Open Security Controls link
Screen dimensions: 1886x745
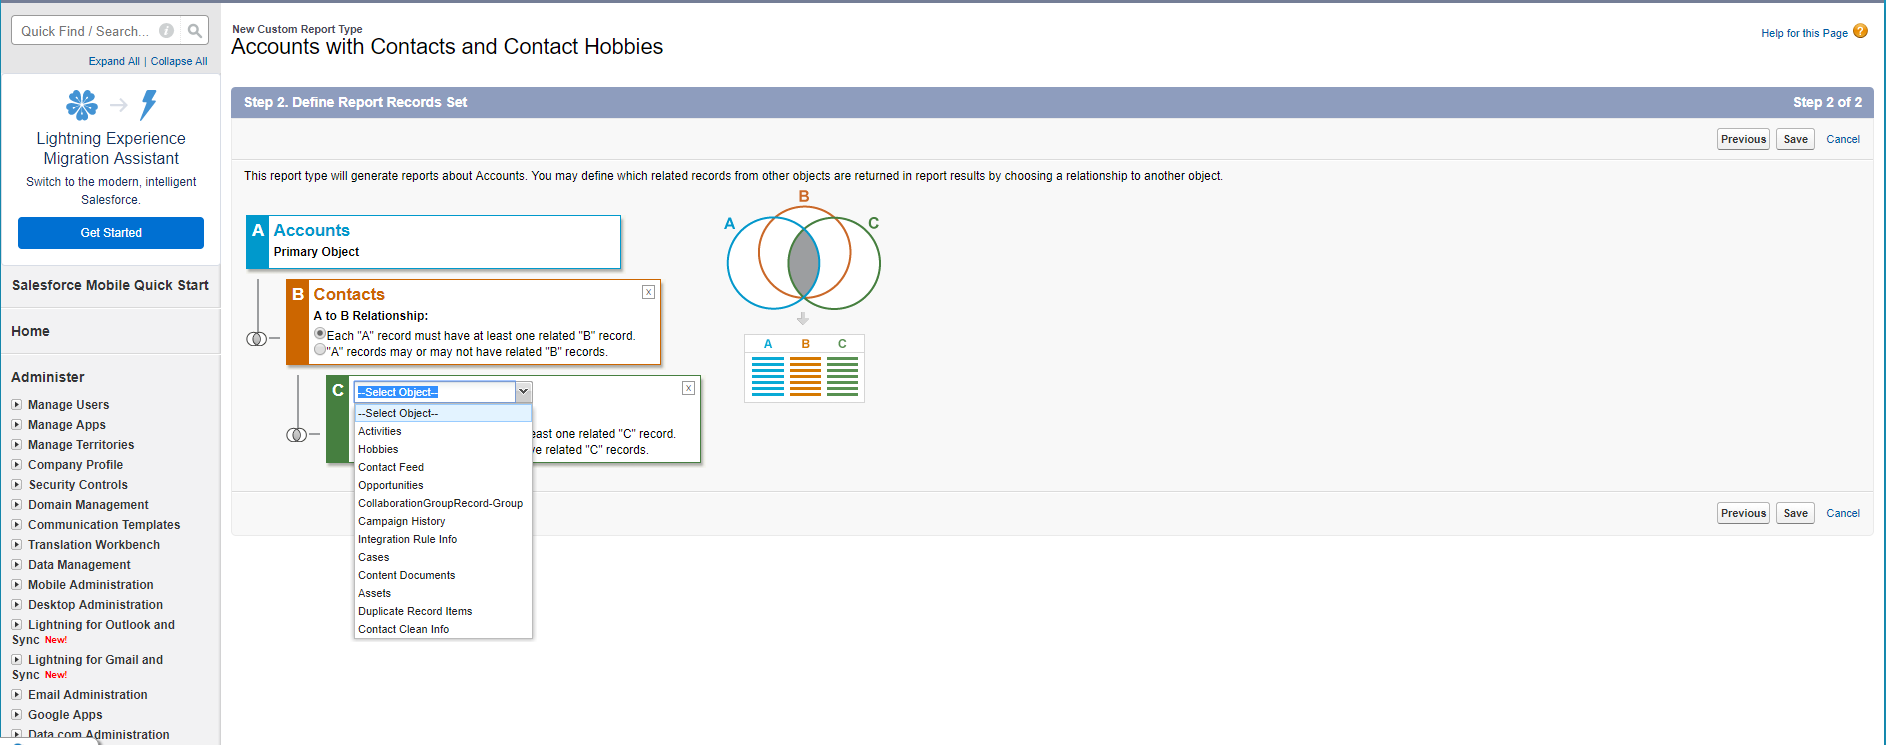click(x=78, y=485)
